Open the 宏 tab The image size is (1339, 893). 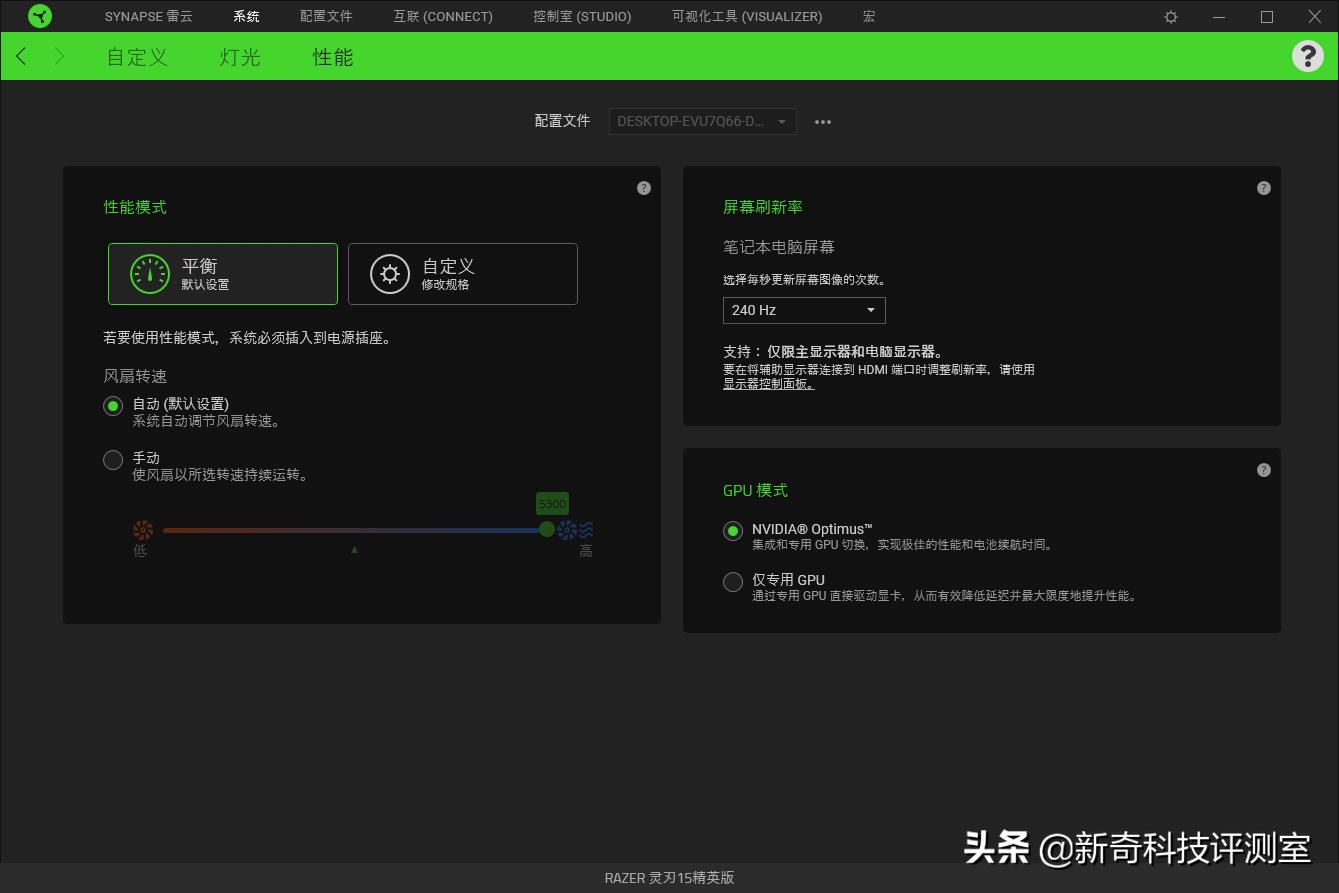coord(869,17)
